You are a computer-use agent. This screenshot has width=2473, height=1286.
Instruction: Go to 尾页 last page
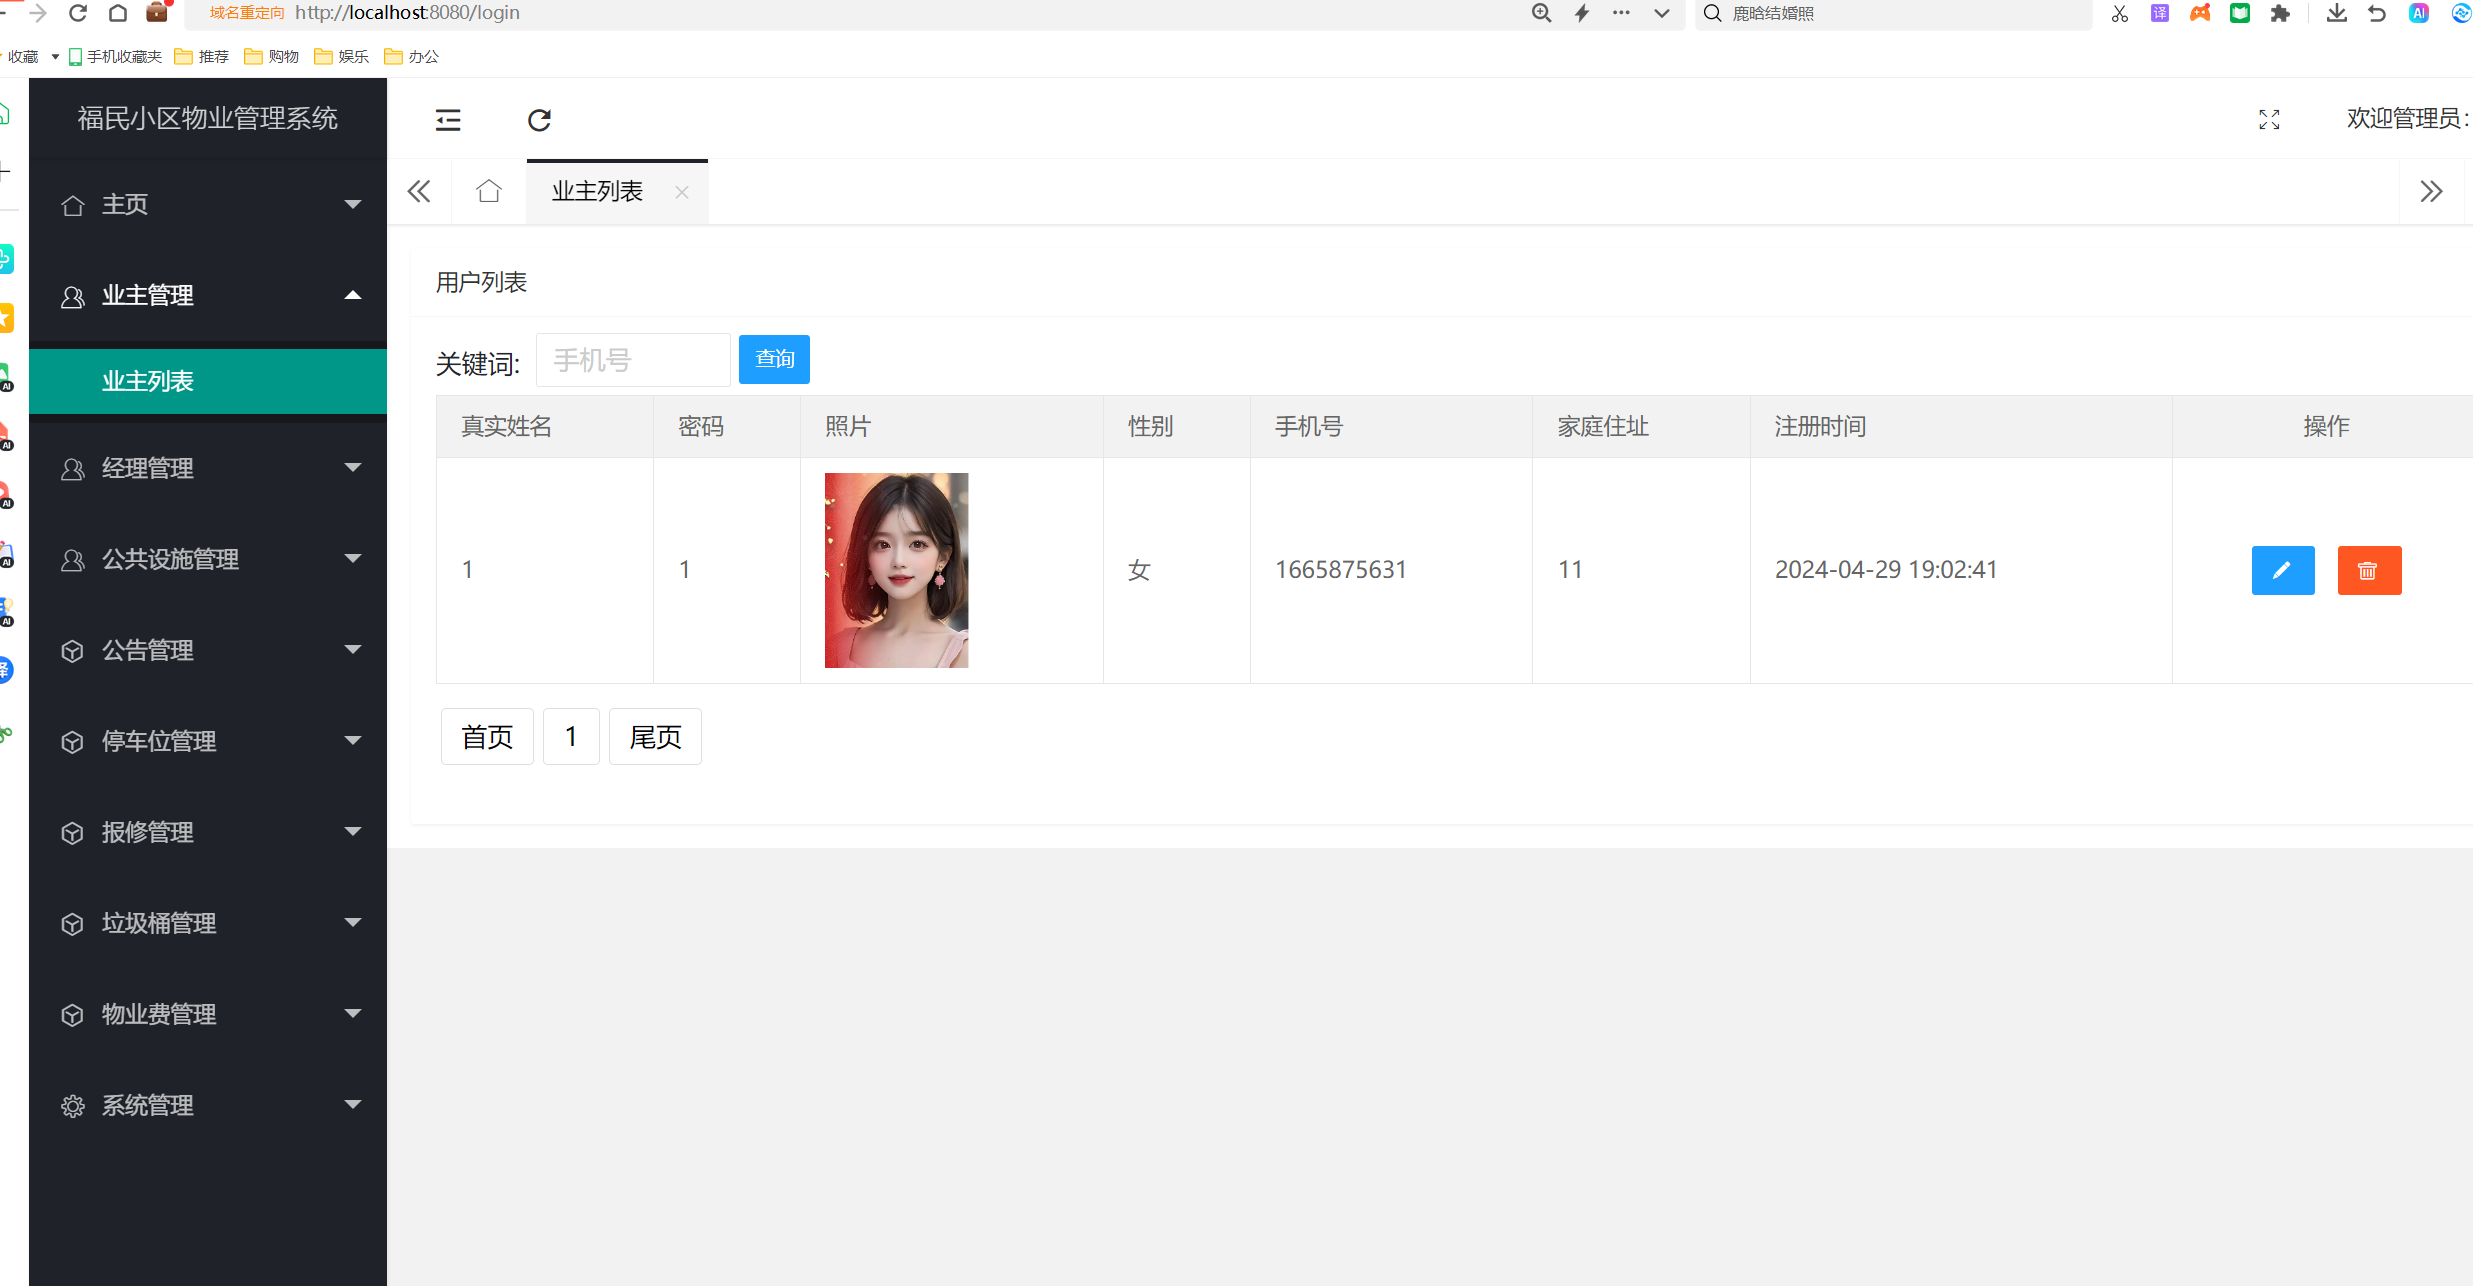point(655,737)
